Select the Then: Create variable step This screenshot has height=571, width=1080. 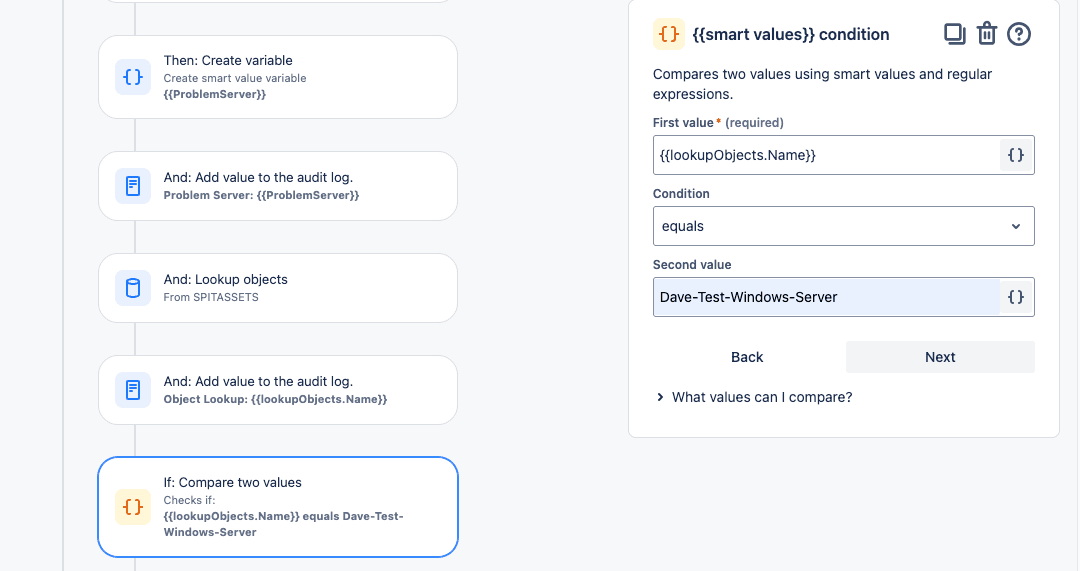coord(278,77)
